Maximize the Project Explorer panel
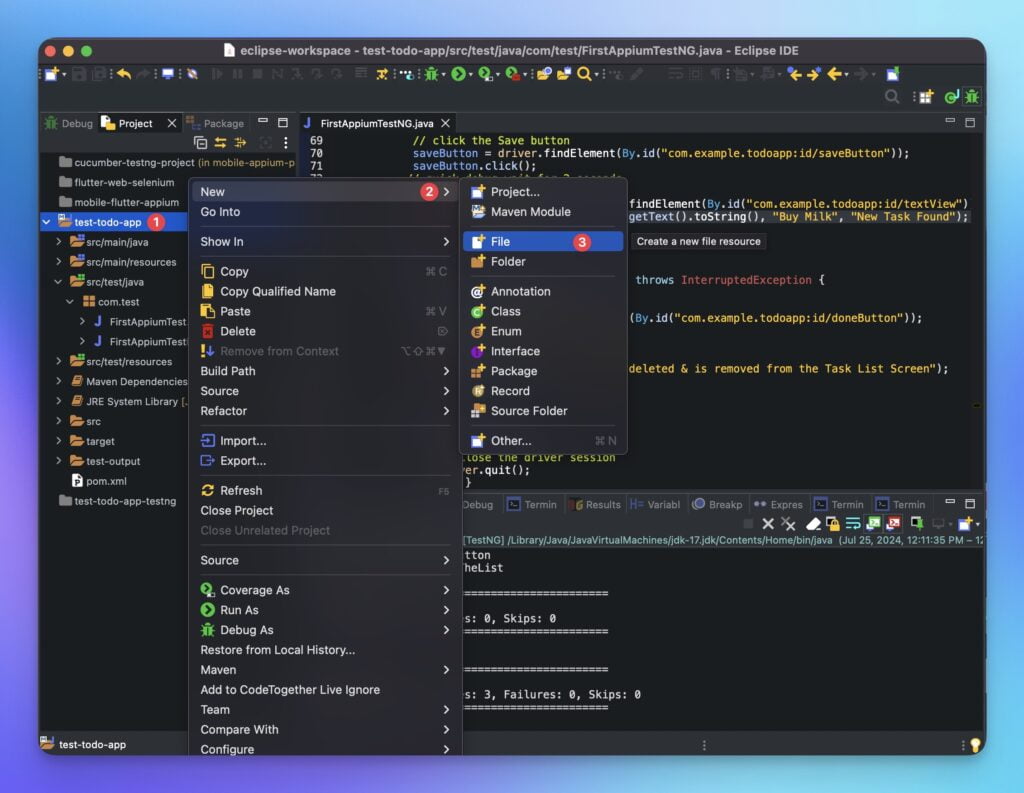The image size is (1024, 793). pyautogui.click(x=283, y=122)
